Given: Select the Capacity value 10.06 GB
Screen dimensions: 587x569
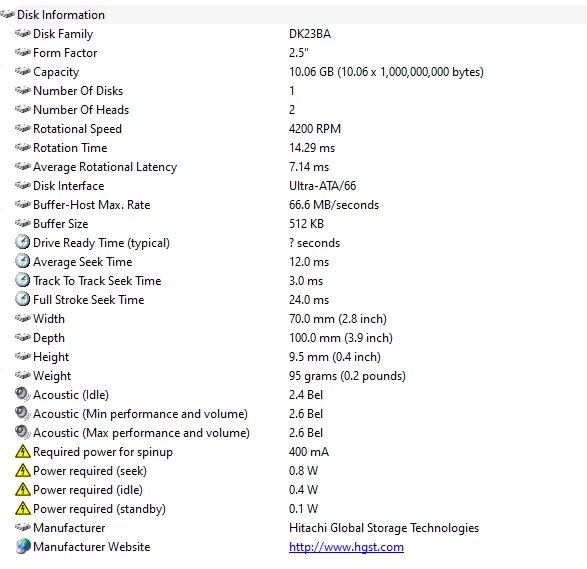Looking at the screenshot, I should (386, 72).
